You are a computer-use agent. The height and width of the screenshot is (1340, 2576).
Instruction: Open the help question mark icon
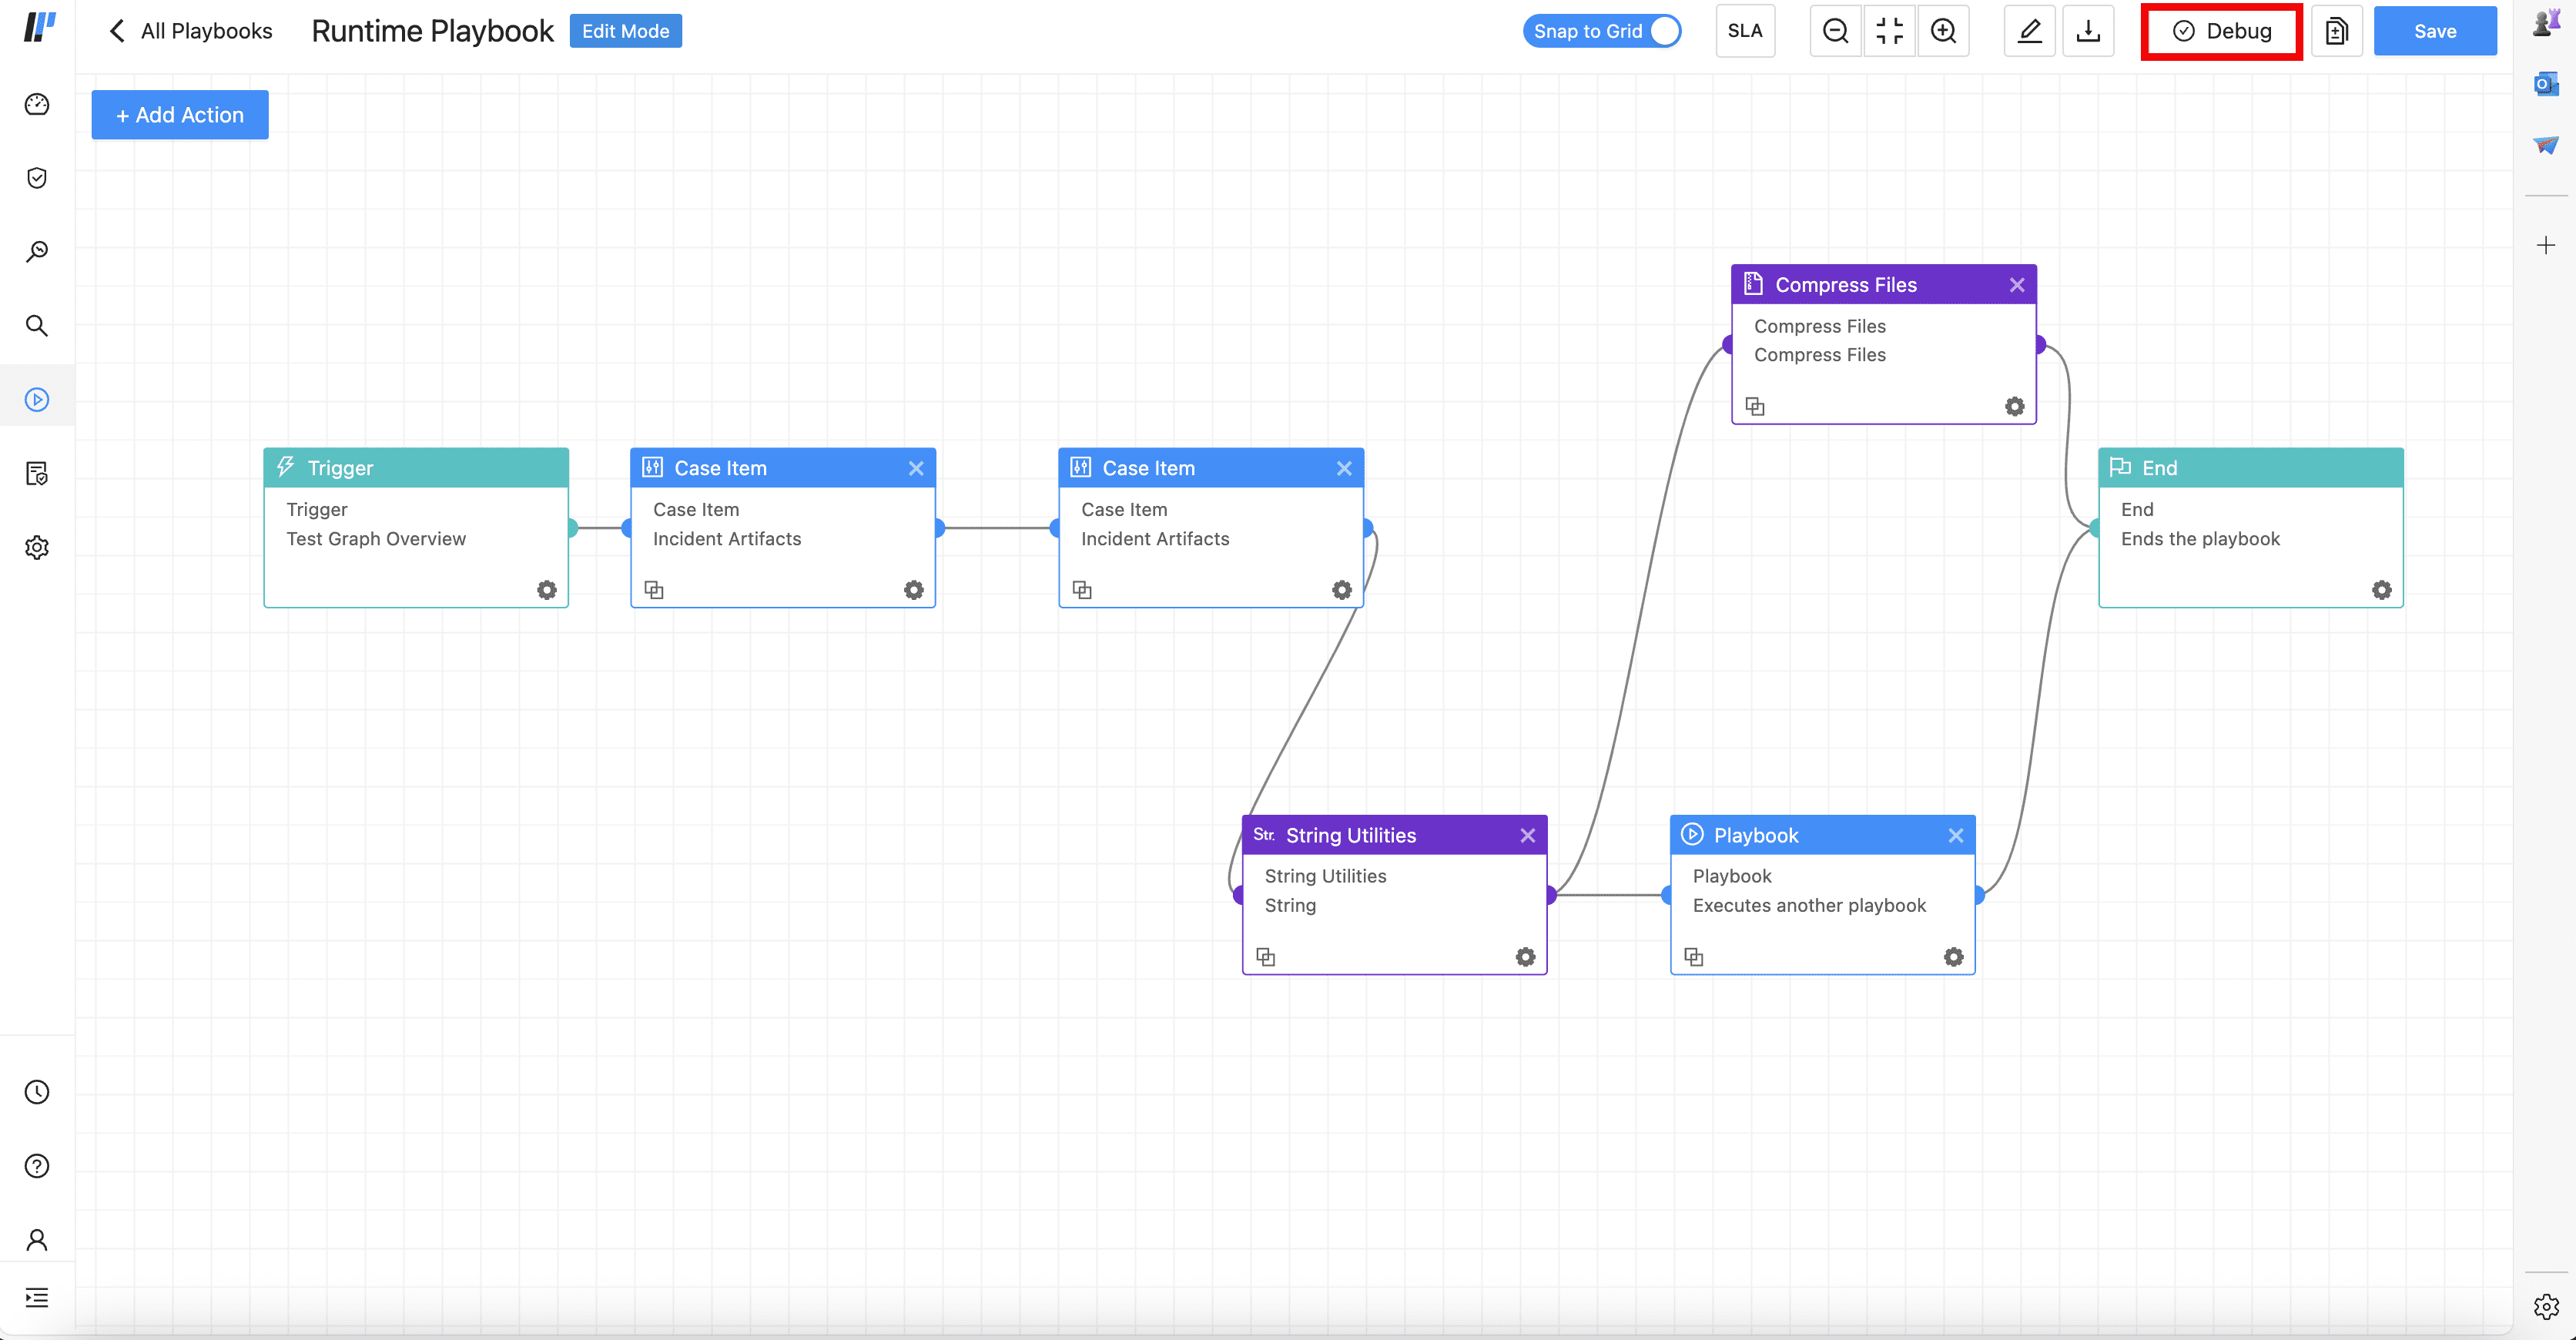(x=37, y=1166)
